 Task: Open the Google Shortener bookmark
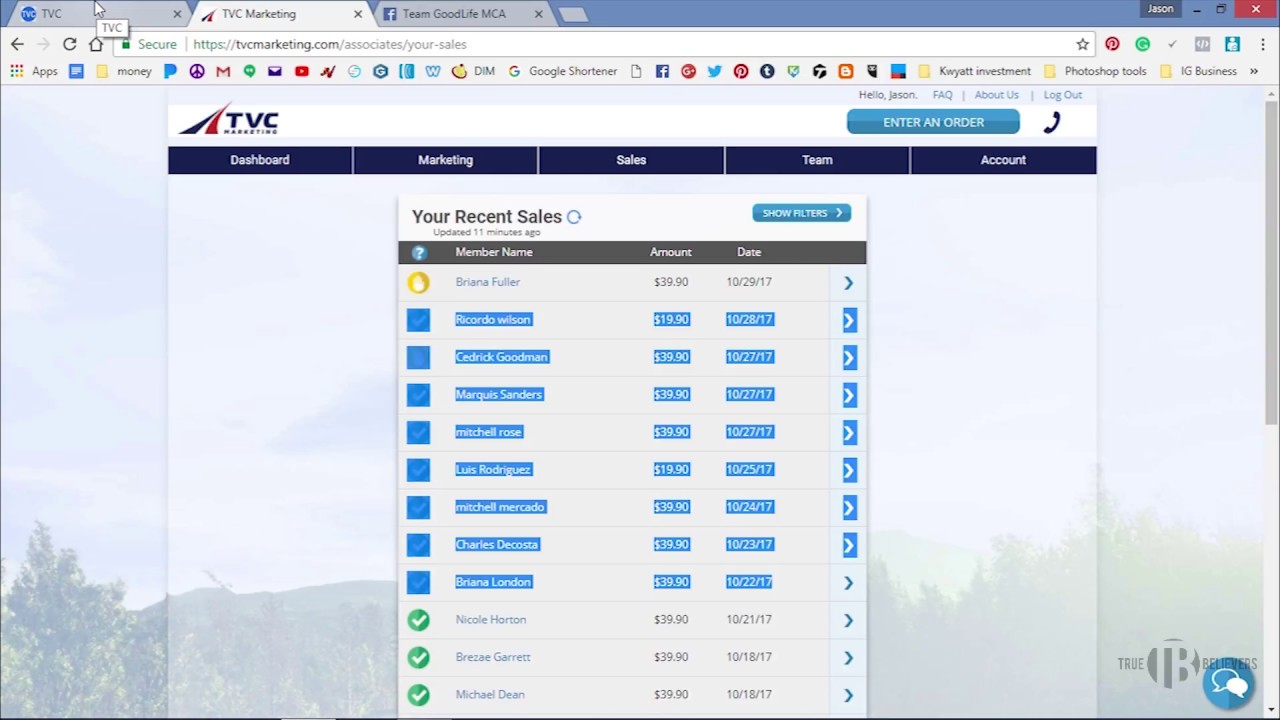point(563,71)
